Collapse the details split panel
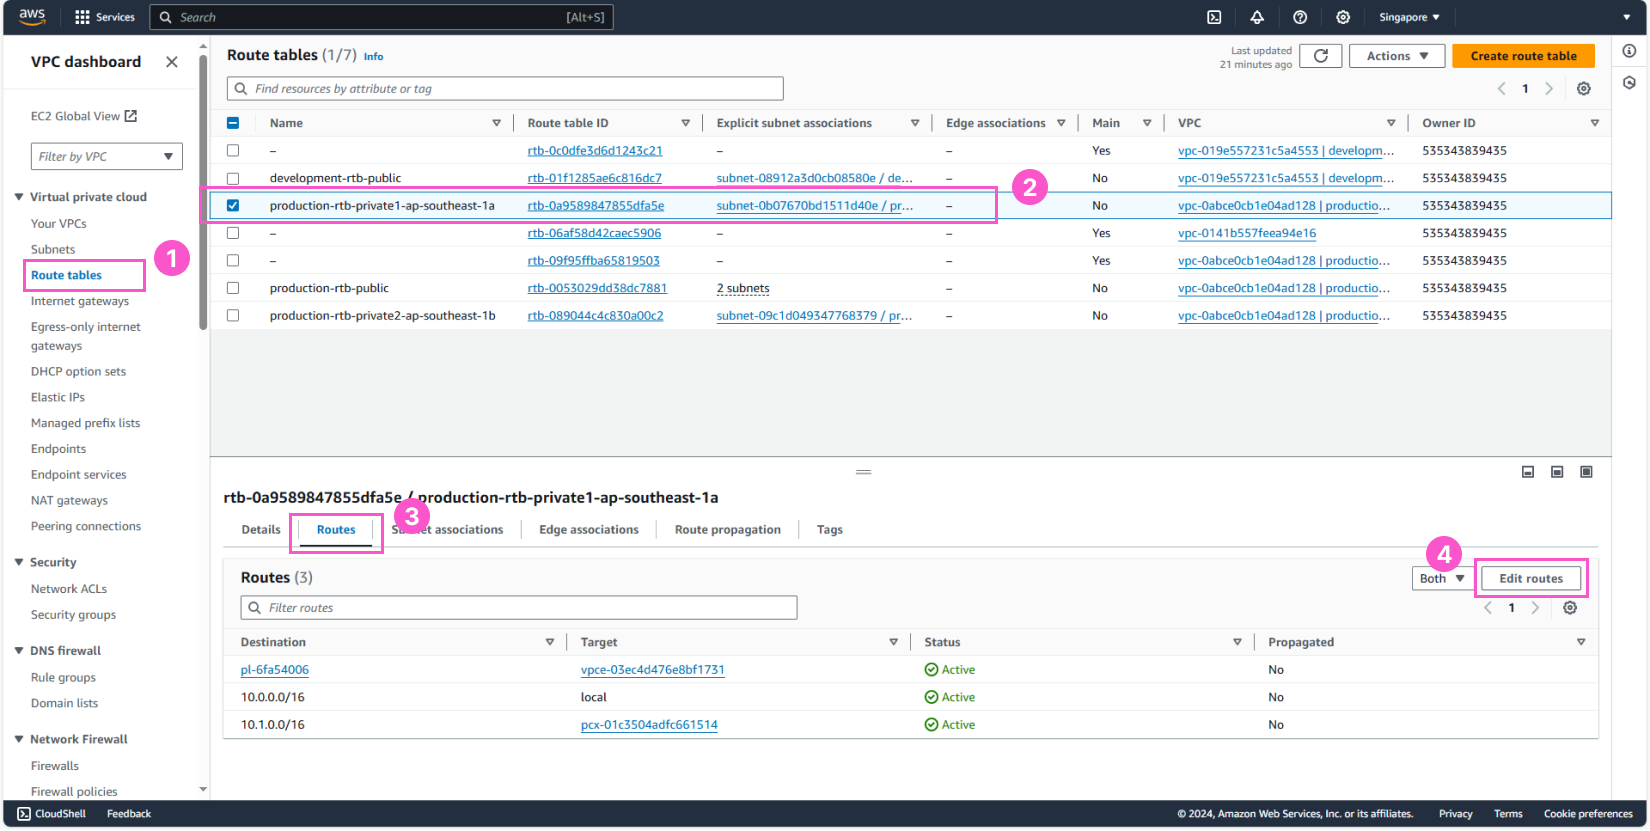Screen dimensions: 1650x831 (1528, 472)
